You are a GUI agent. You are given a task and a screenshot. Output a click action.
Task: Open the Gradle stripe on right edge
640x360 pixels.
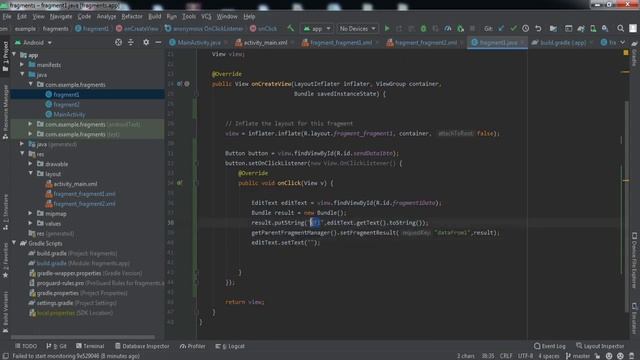634,54
